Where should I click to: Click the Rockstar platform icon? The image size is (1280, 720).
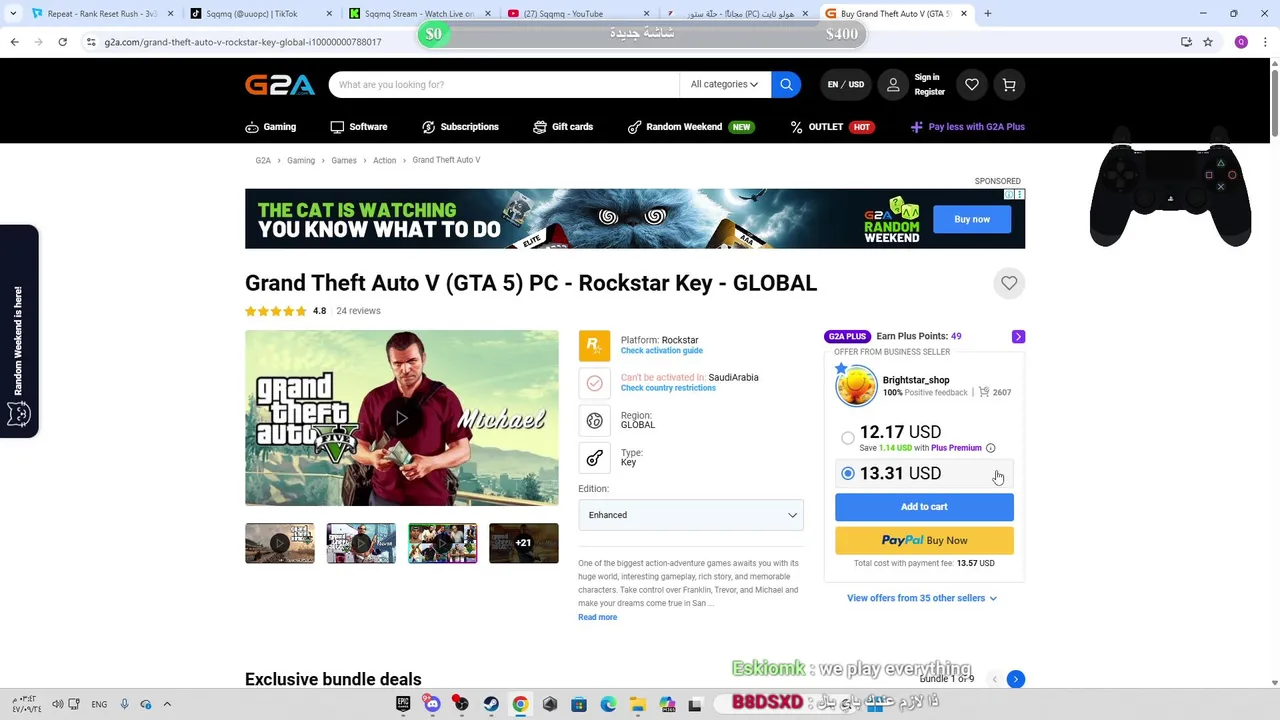[594, 345]
